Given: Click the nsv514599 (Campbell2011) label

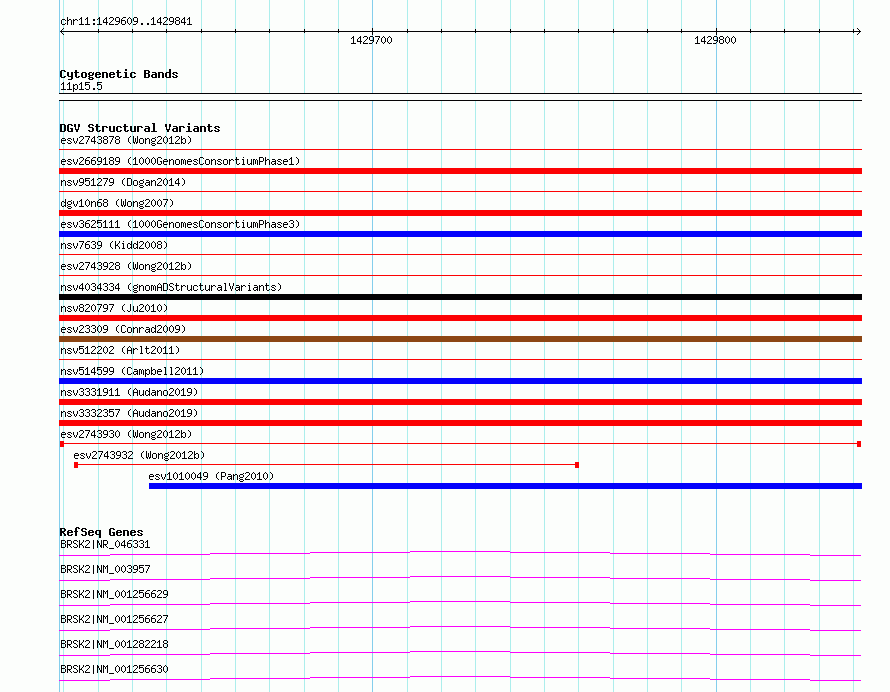Looking at the screenshot, I should [132, 371].
